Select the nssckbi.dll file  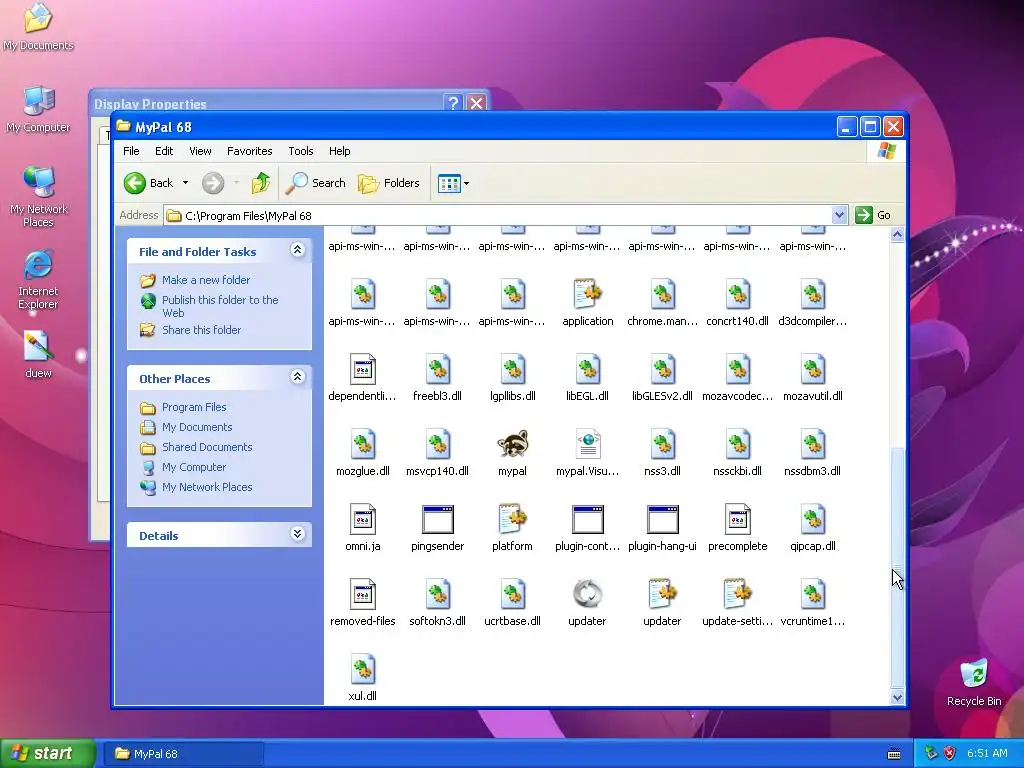(737, 445)
